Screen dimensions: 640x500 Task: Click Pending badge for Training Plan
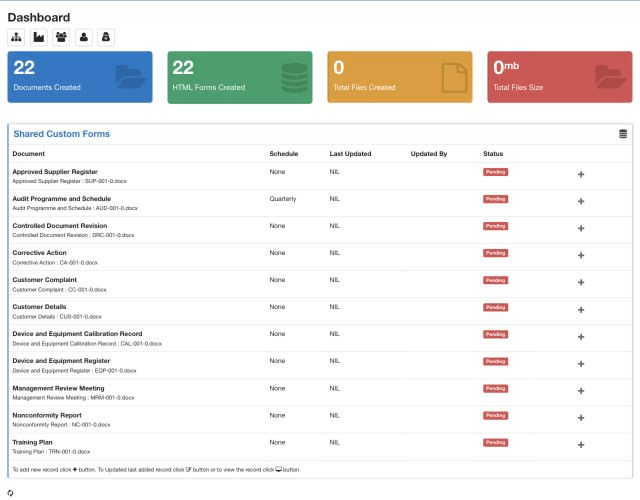pyautogui.click(x=496, y=442)
